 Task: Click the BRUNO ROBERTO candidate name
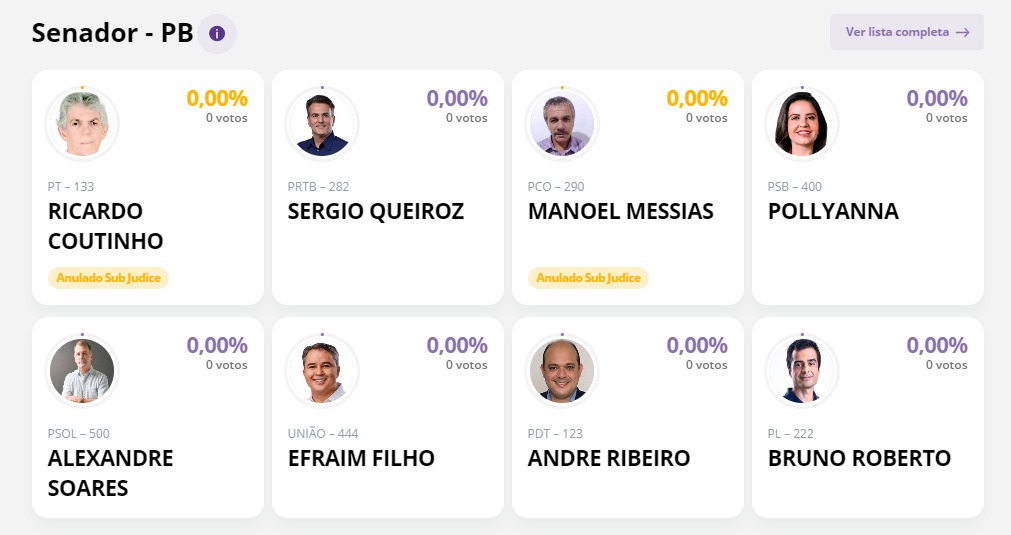coord(859,459)
